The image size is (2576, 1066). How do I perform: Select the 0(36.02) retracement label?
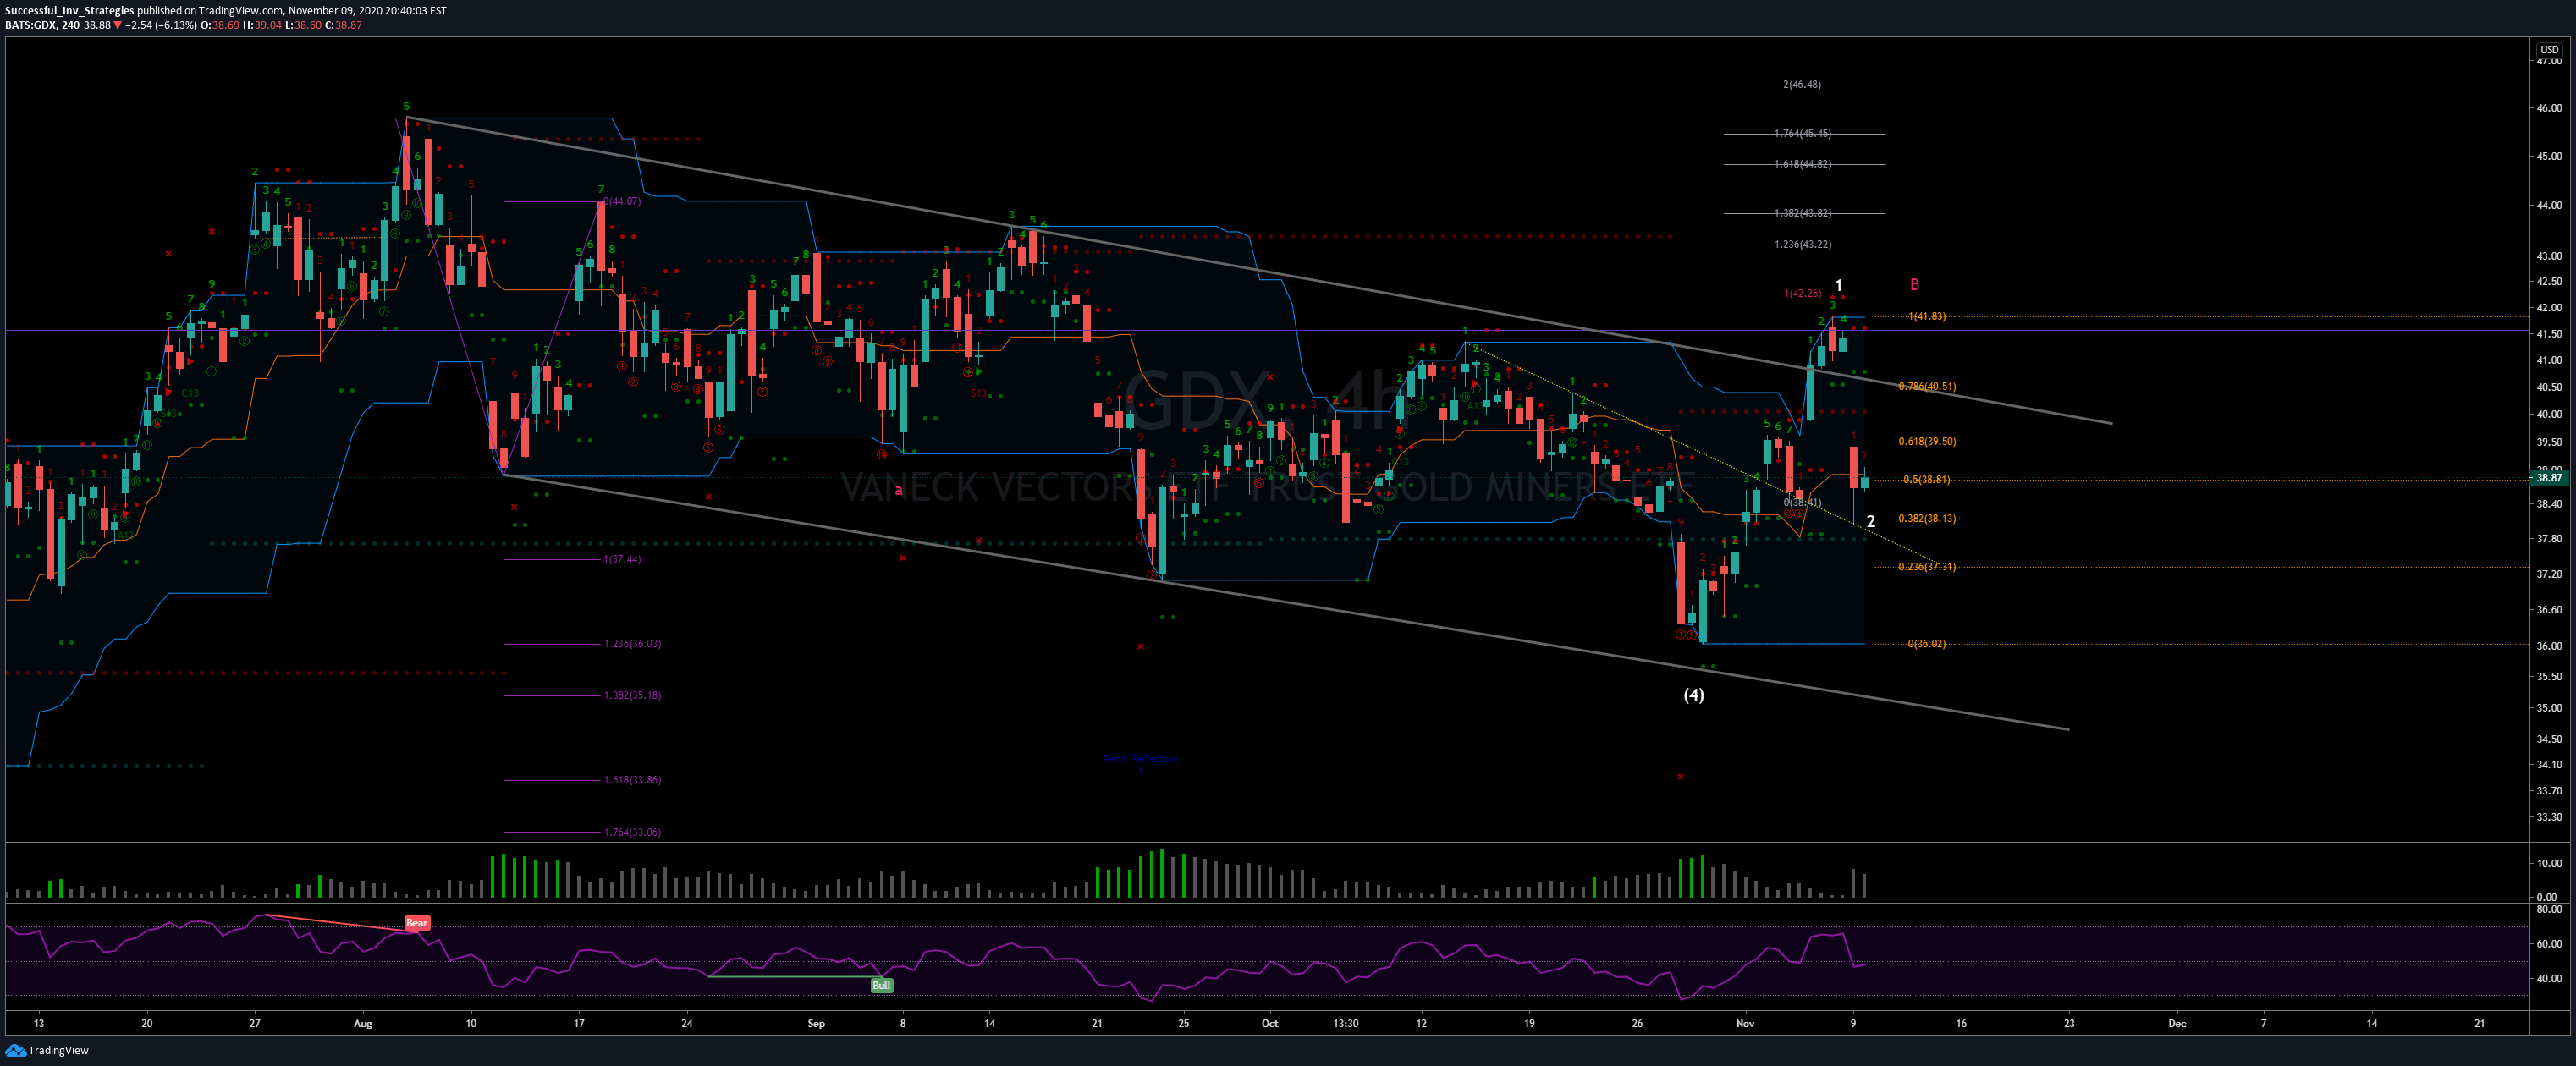(1927, 643)
